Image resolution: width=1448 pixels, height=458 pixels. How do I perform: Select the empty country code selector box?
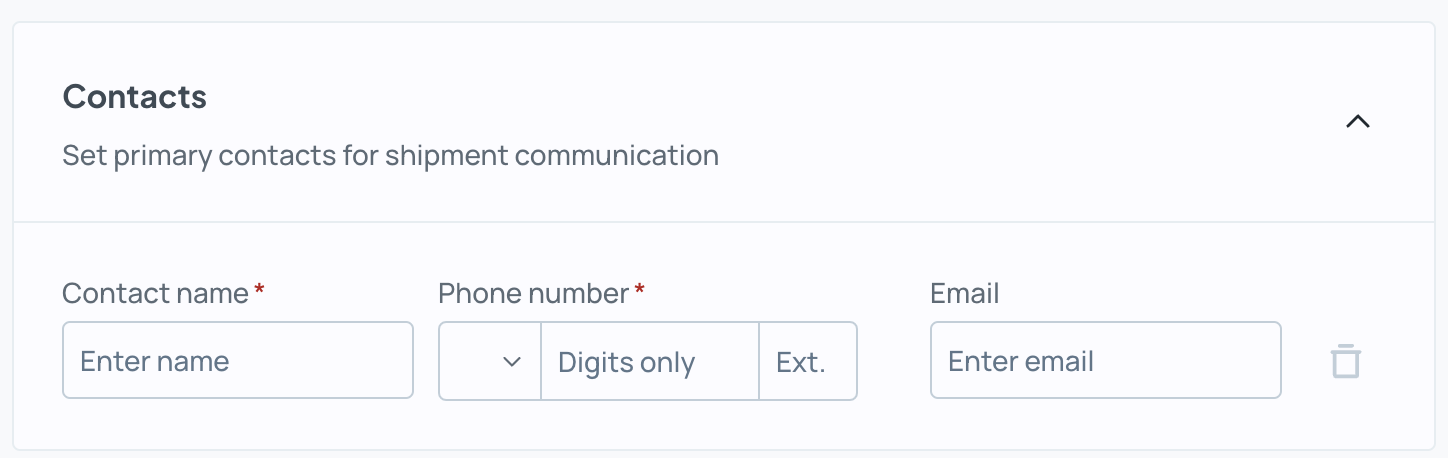490,361
